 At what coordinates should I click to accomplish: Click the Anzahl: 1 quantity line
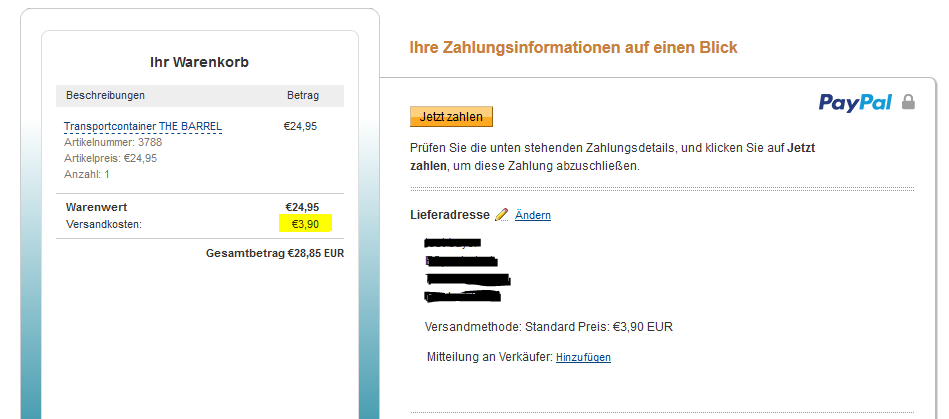[x=87, y=174]
